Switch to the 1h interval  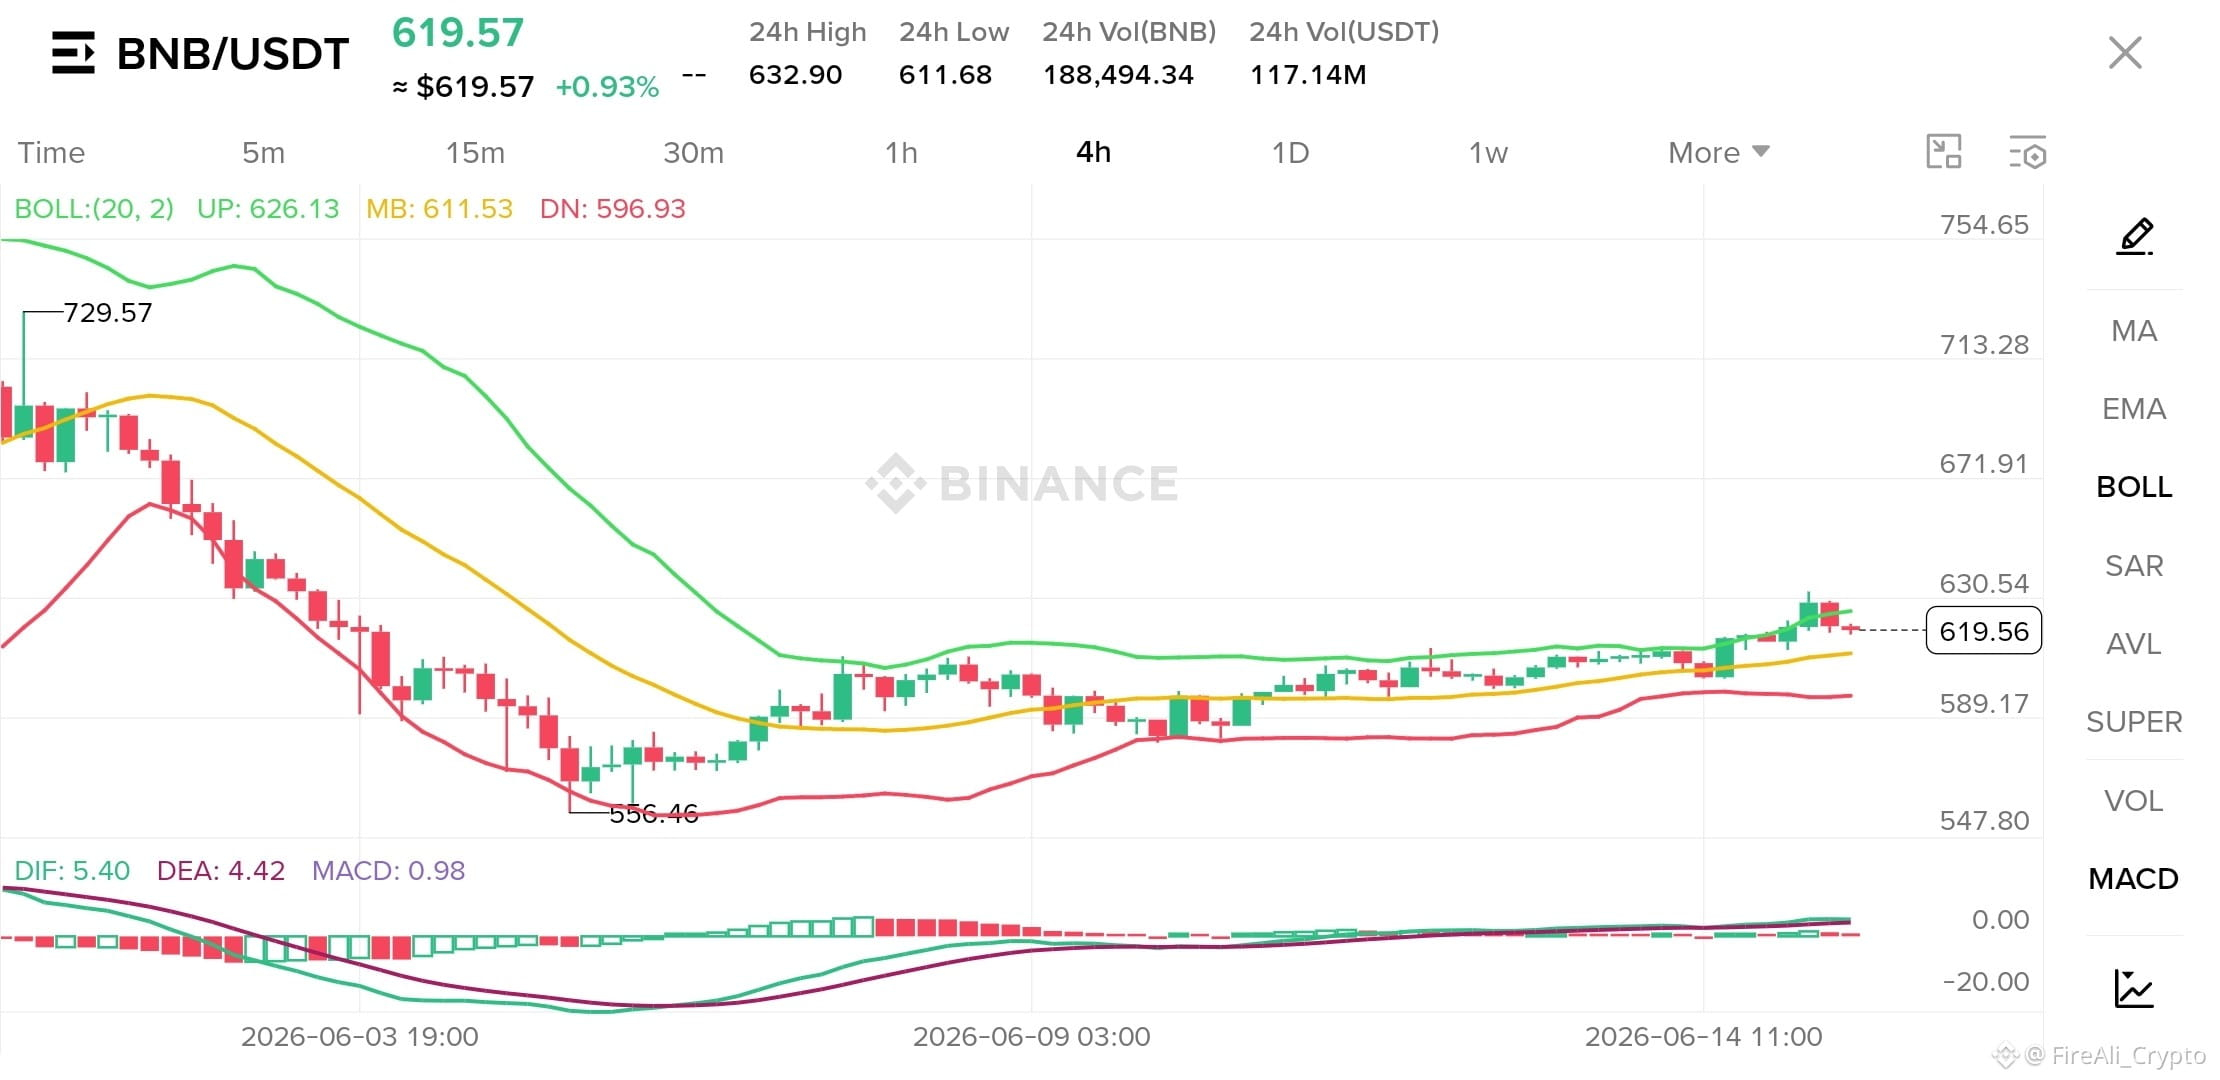coord(901,152)
